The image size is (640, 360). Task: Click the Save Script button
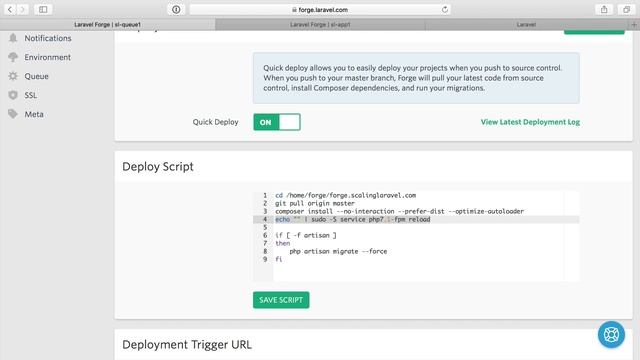[281, 300]
